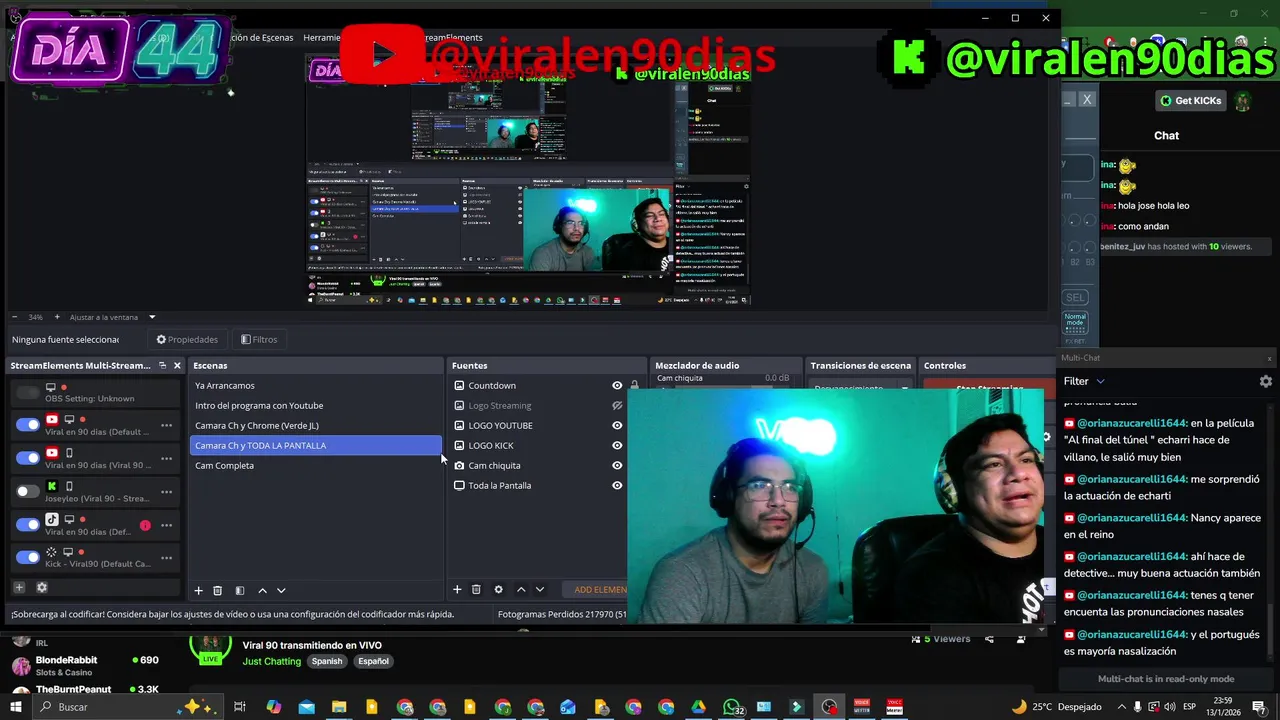
Task: Open the Windows Start menu
Action: pos(16,707)
